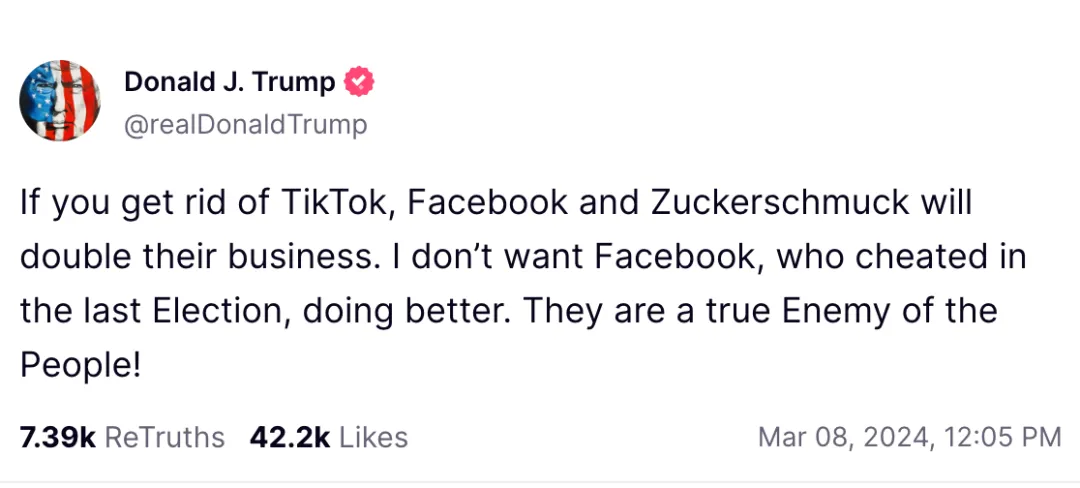Image resolution: width=1080 pixels, height=488 pixels.
Task: Open Donald J. Trump display name link
Action: (229, 82)
